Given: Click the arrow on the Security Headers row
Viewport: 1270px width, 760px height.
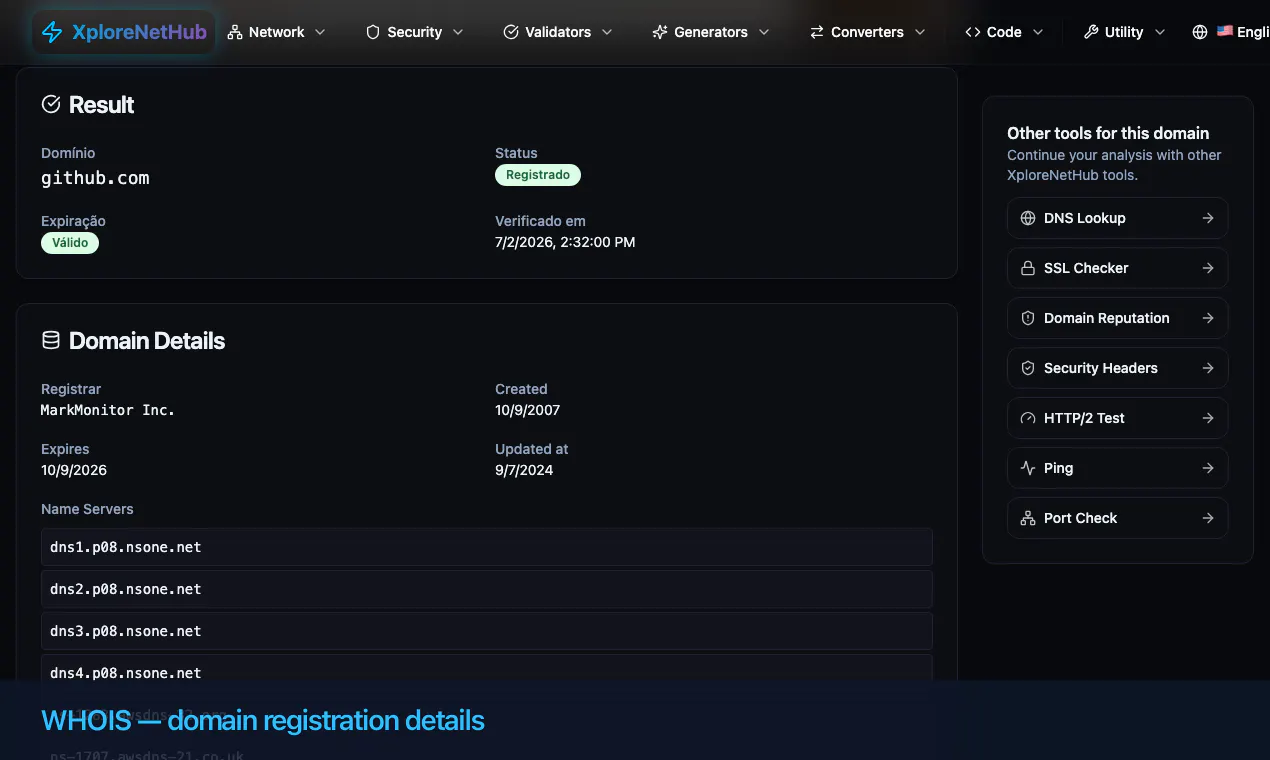Looking at the screenshot, I should pyautogui.click(x=1208, y=368).
